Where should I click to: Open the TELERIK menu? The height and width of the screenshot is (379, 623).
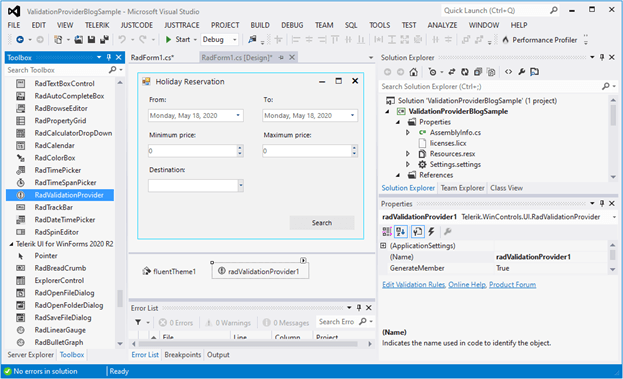[97, 25]
